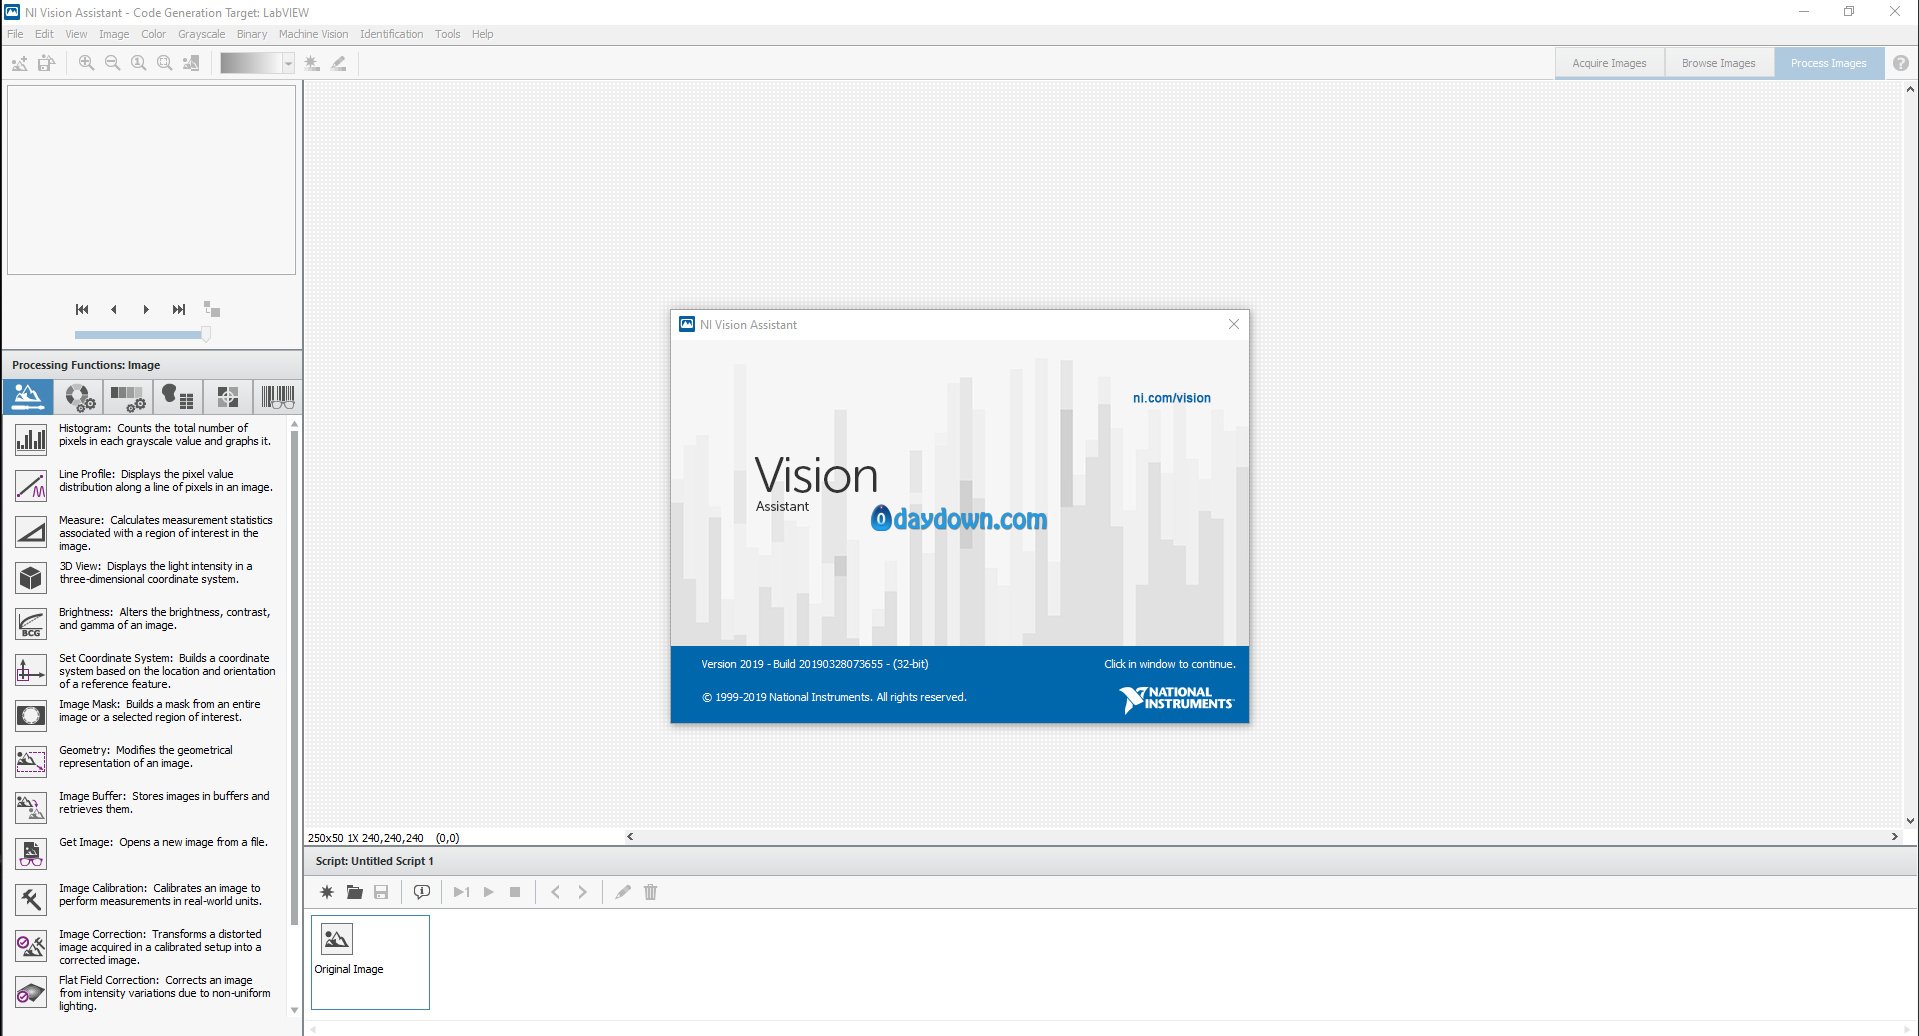The image size is (1919, 1036).
Task: Go to previous image in browser
Action: [114, 309]
